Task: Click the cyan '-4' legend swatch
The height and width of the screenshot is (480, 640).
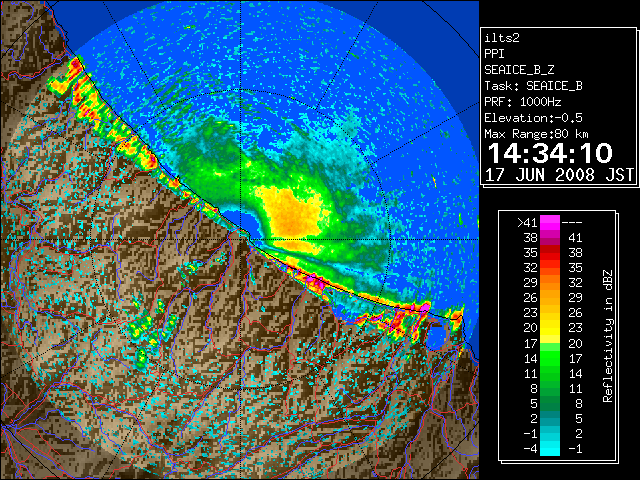Action: click(x=549, y=449)
